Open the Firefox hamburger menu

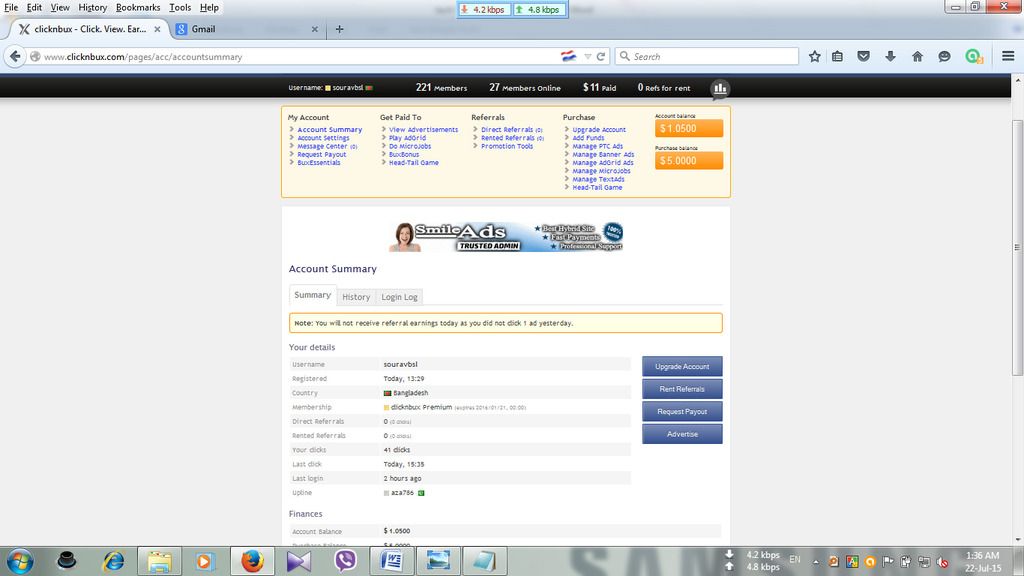coord(1008,57)
